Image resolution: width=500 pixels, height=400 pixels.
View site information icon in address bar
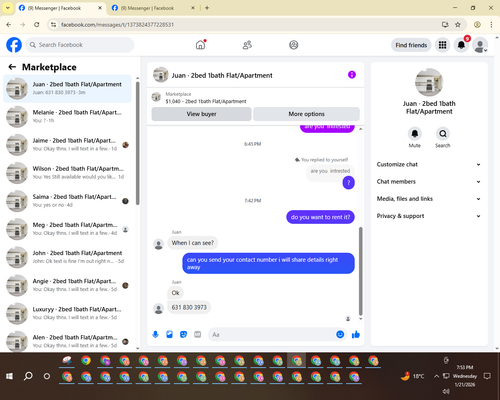pos(54,24)
